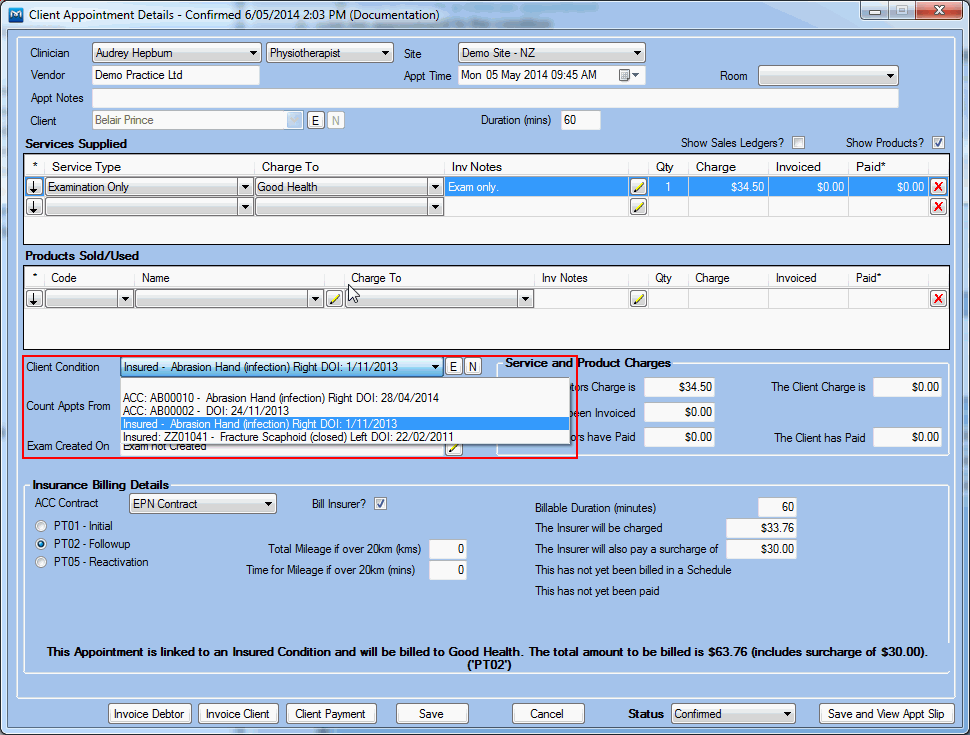Click the Invoice Debtor button
The image size is (970, 735).
click(x=149, y=714)
